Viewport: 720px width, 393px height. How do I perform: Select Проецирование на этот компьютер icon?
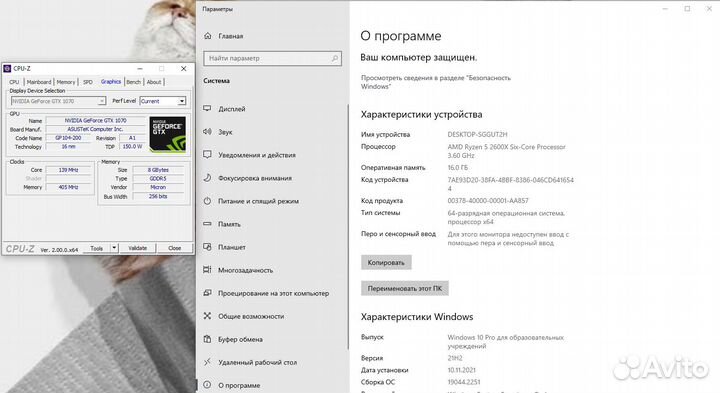[x=208, y=293]
